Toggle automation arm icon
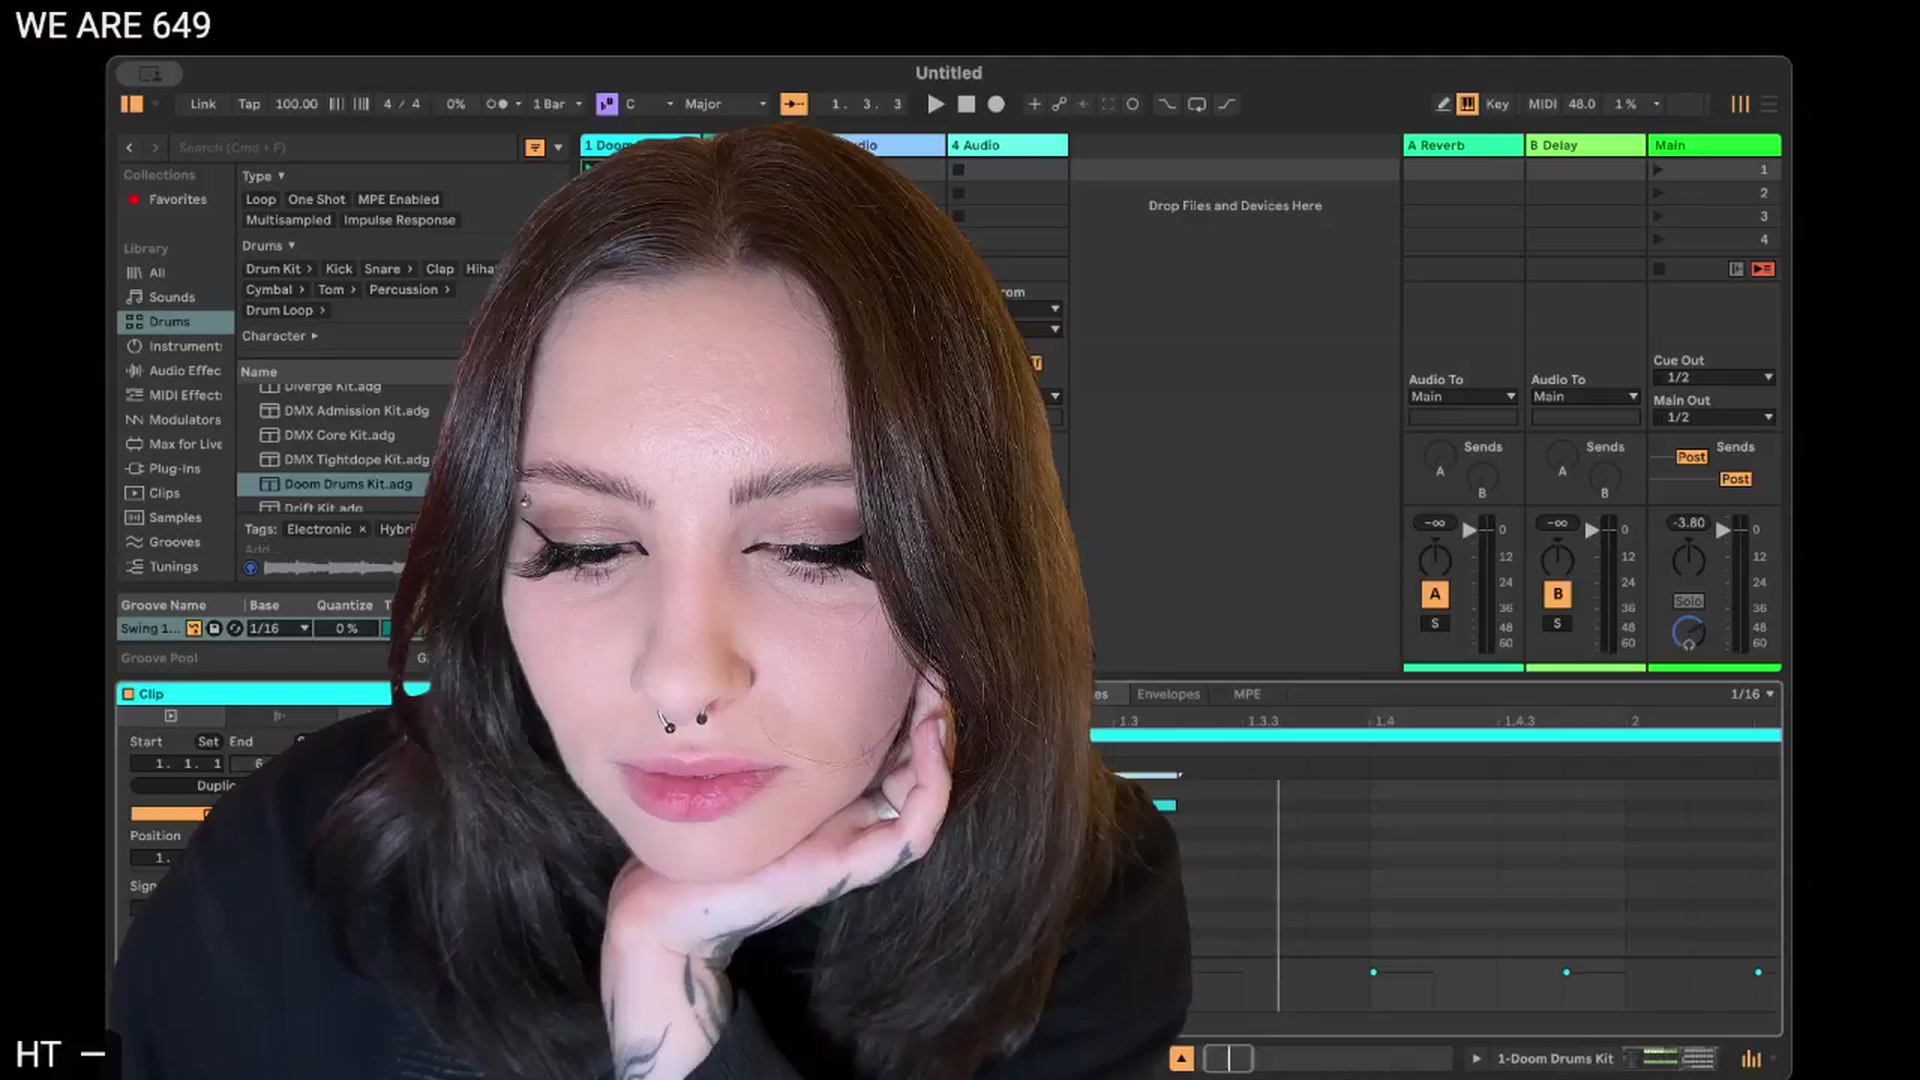1920x1080 pixels. (x=1059, y=104)
